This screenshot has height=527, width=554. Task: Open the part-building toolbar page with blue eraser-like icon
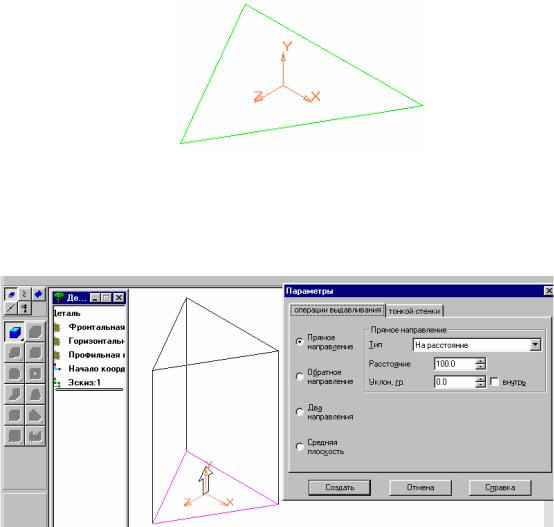coord(11,294)
